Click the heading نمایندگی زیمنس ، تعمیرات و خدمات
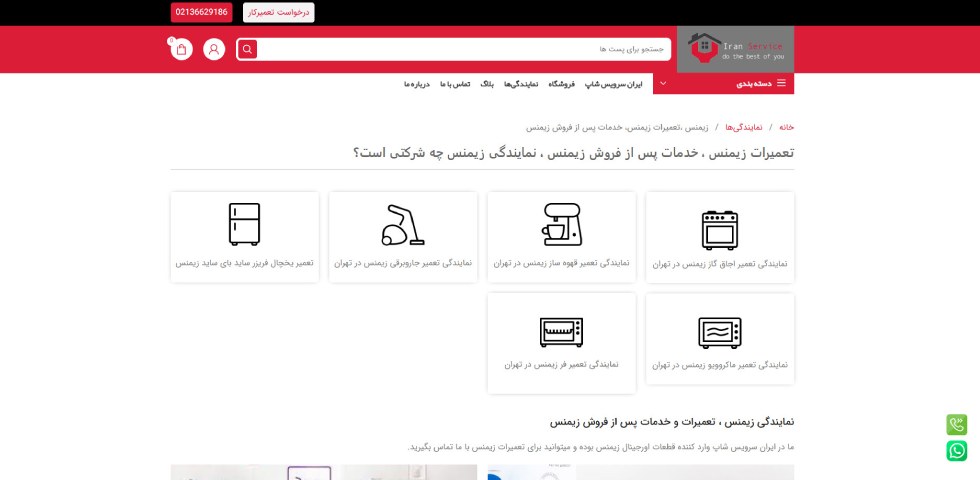This screenshot has height=480, width=980. tap(672, 422)
